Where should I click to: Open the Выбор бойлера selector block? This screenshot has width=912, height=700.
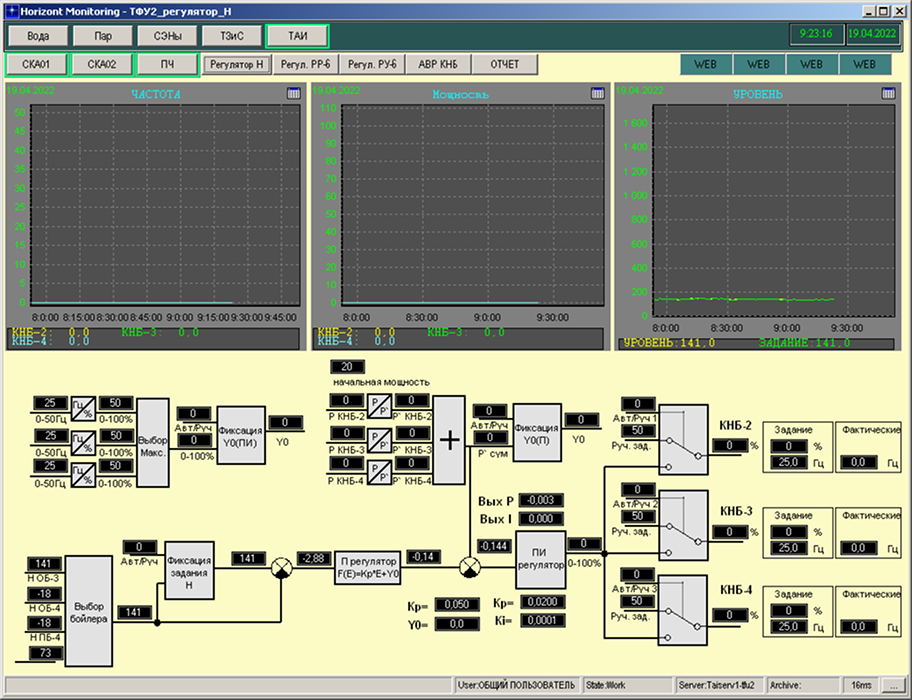pyautogui.click(x=87, y=611)
